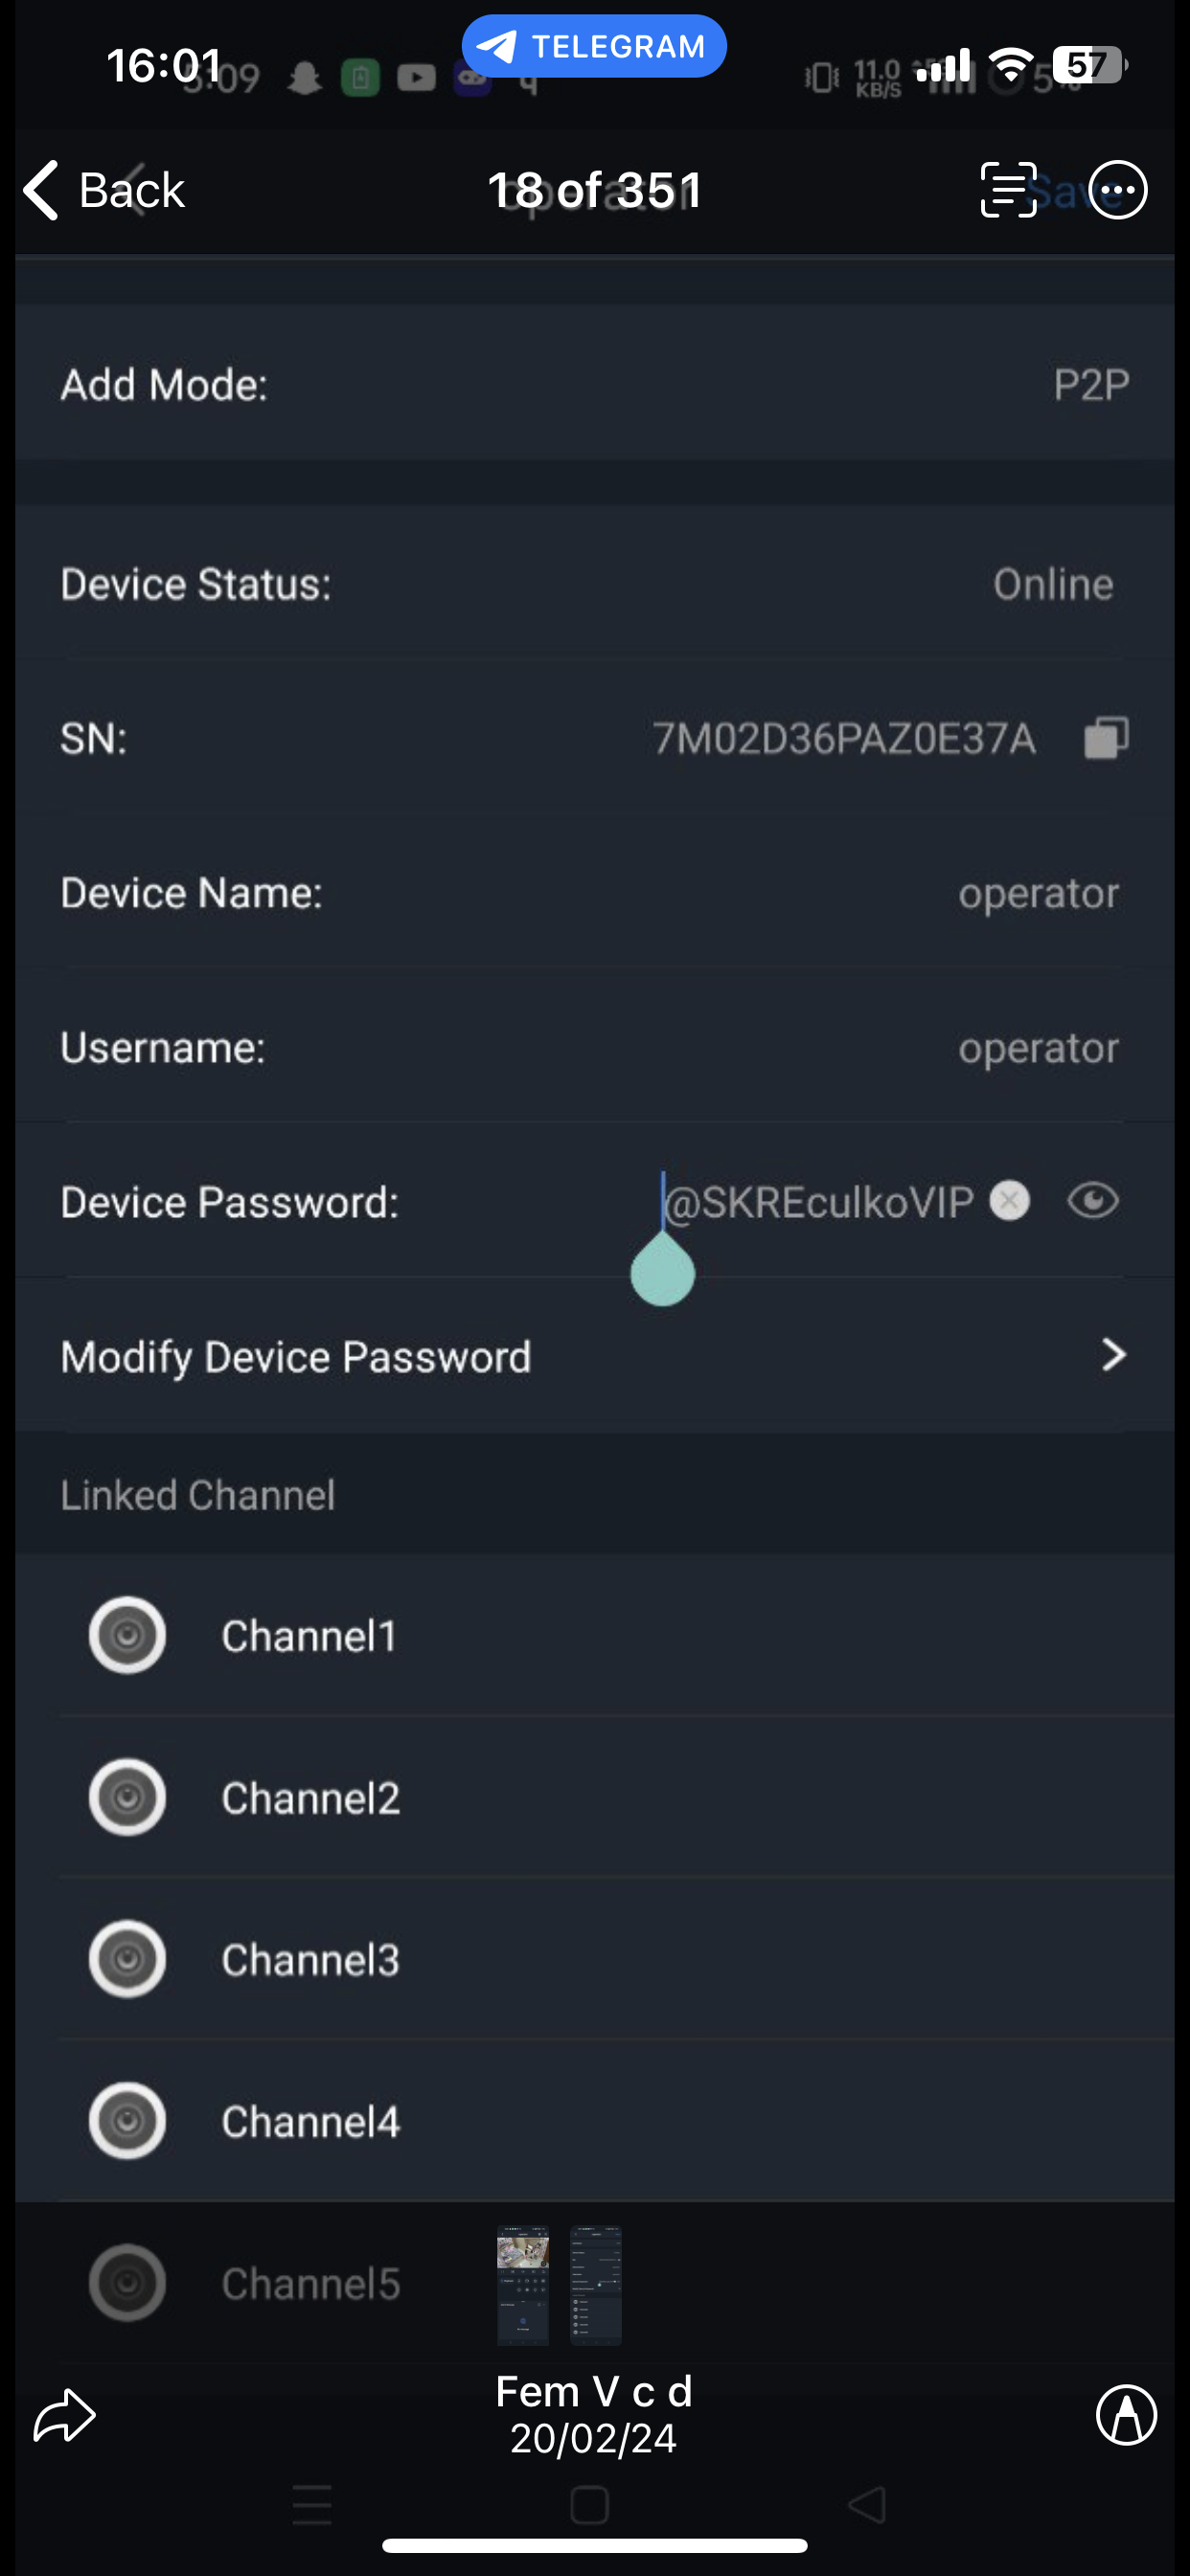Tap the Channel5 list item
1190x2576 pixels.
[310, 2284]
